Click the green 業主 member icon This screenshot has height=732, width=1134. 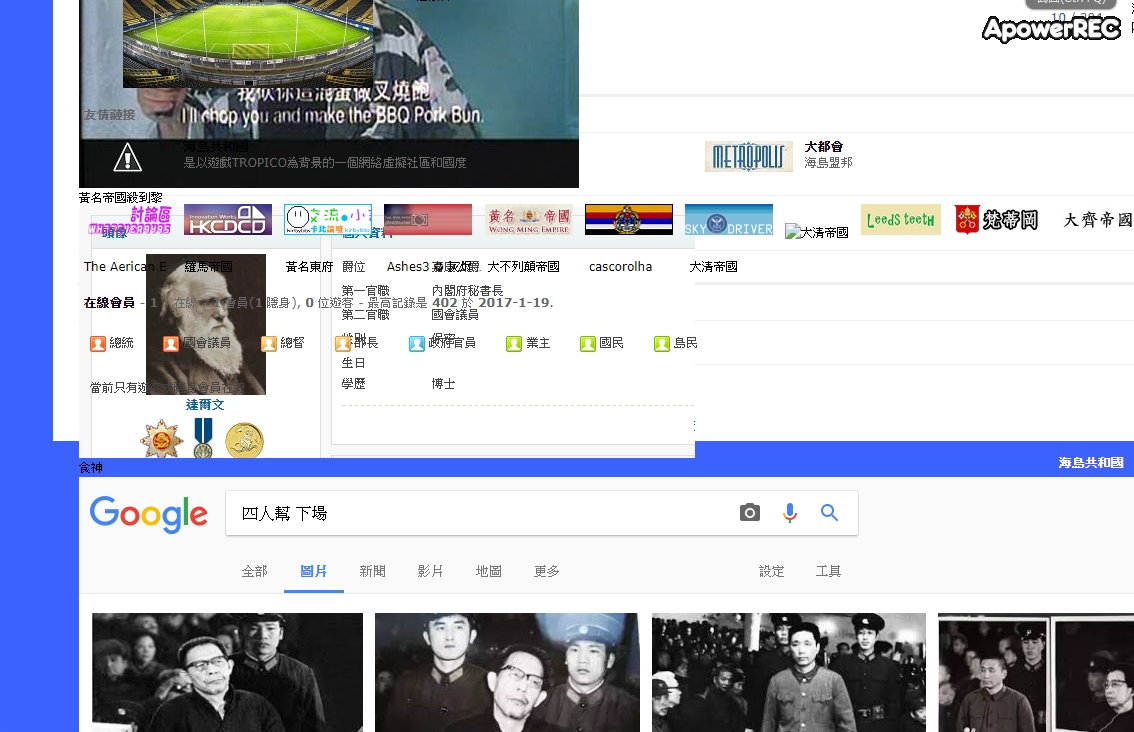tap(513, 344)
